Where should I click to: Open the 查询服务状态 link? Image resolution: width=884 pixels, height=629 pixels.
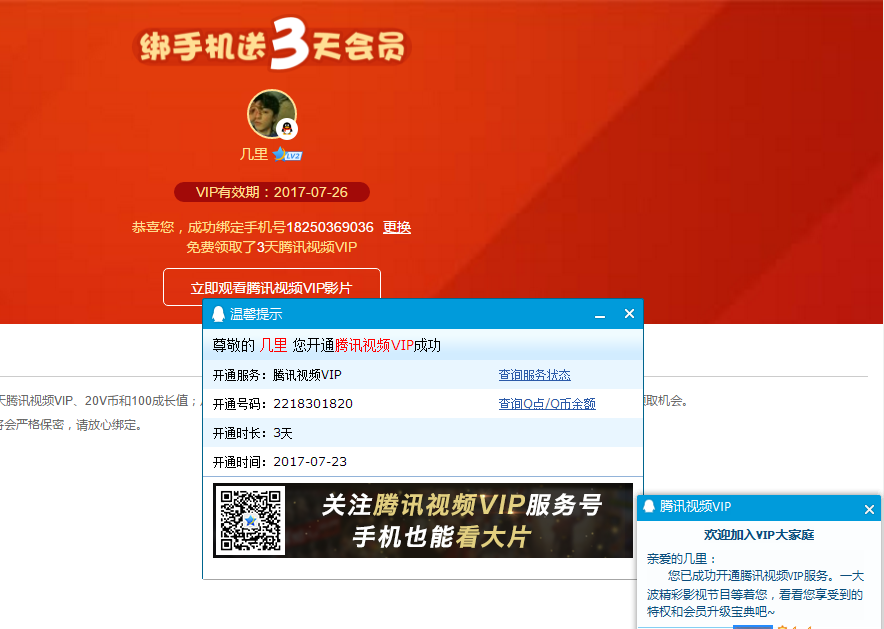tap(534, 375)
